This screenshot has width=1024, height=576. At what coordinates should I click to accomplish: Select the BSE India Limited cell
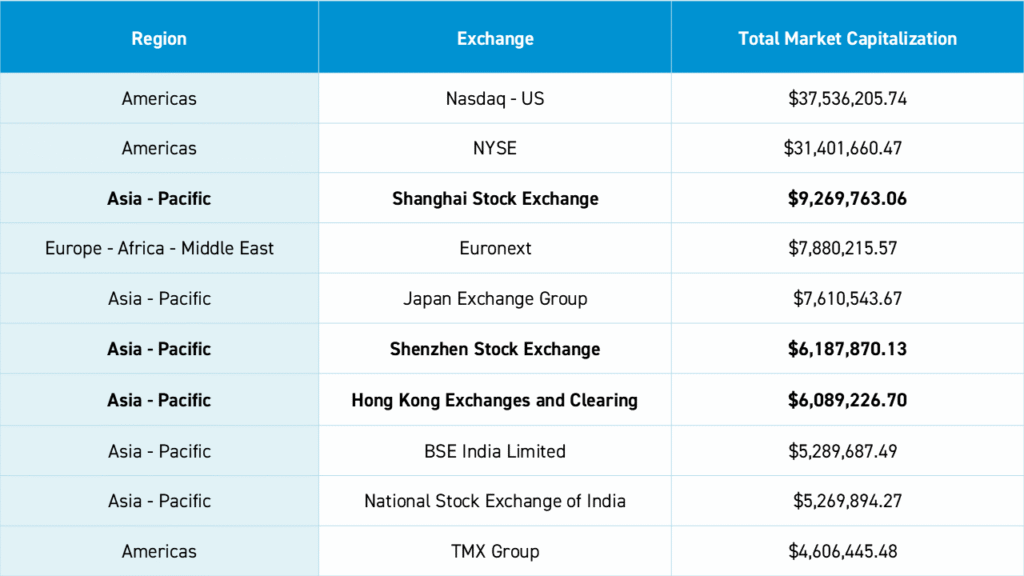point(495,451)
